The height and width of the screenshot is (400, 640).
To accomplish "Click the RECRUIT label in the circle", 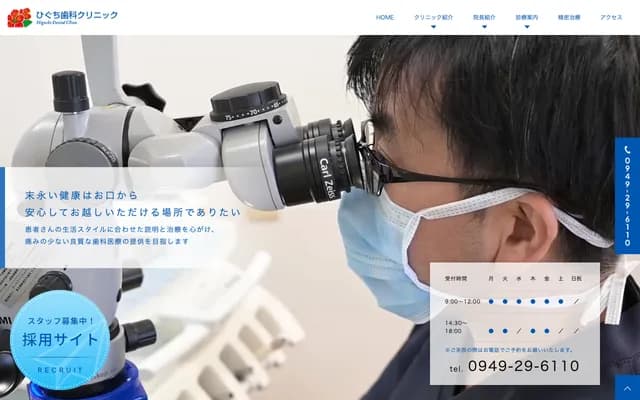I will (62, 369).
